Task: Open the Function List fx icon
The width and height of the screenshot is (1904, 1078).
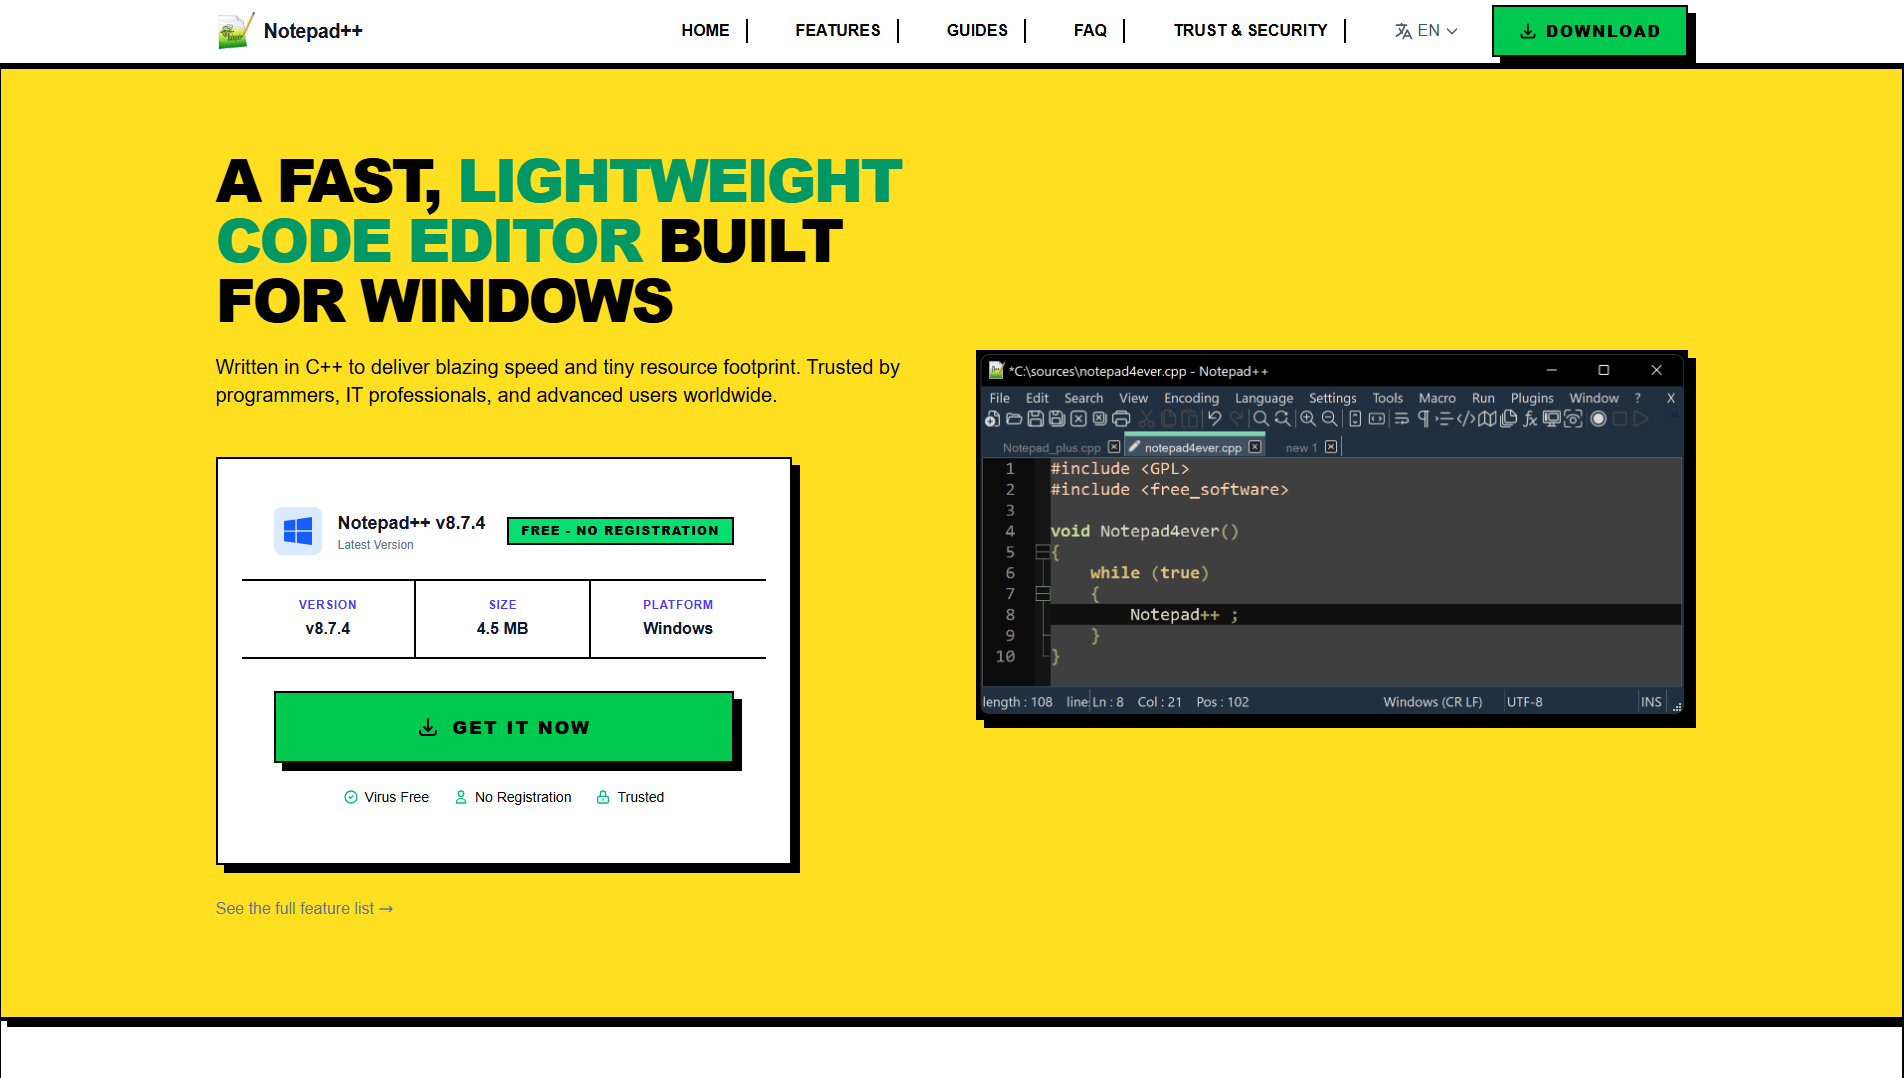Action: coord(1530,419)
